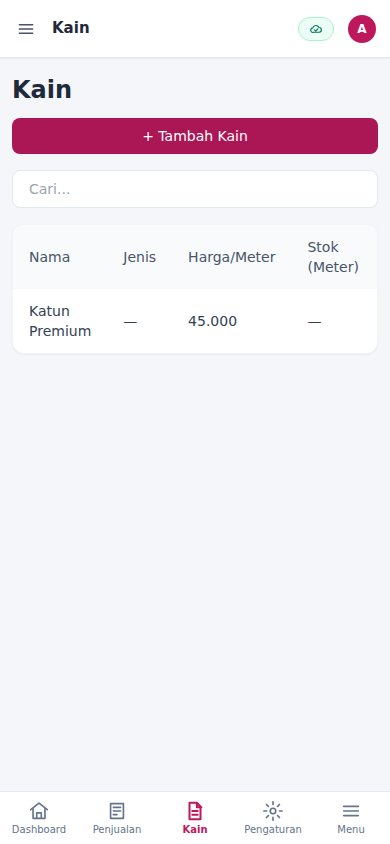Open the user avatar labeled A
This screenshot has height=844, width=390.
click(362, 29)
